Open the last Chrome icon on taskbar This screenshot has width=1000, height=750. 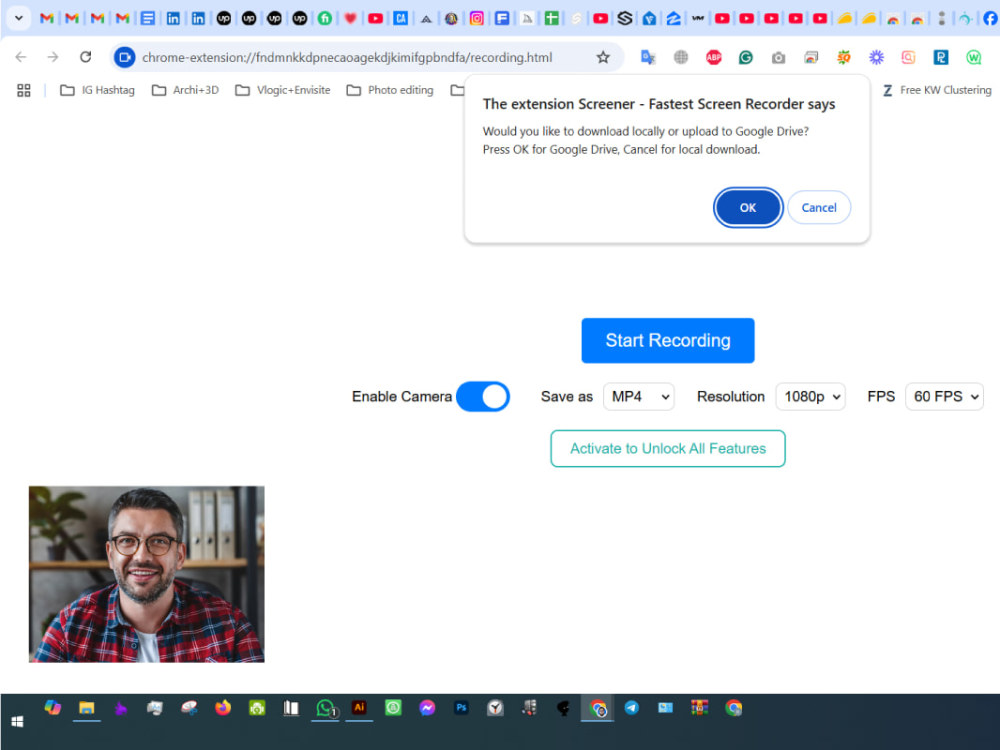tap(733, 708)
